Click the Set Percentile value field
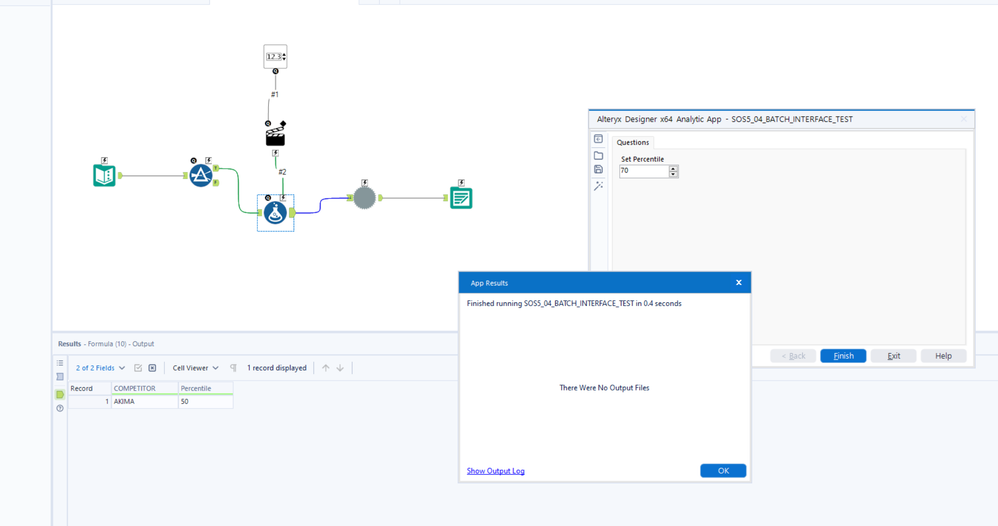Screen dimensions: 998x526 [x=643, y=171]
